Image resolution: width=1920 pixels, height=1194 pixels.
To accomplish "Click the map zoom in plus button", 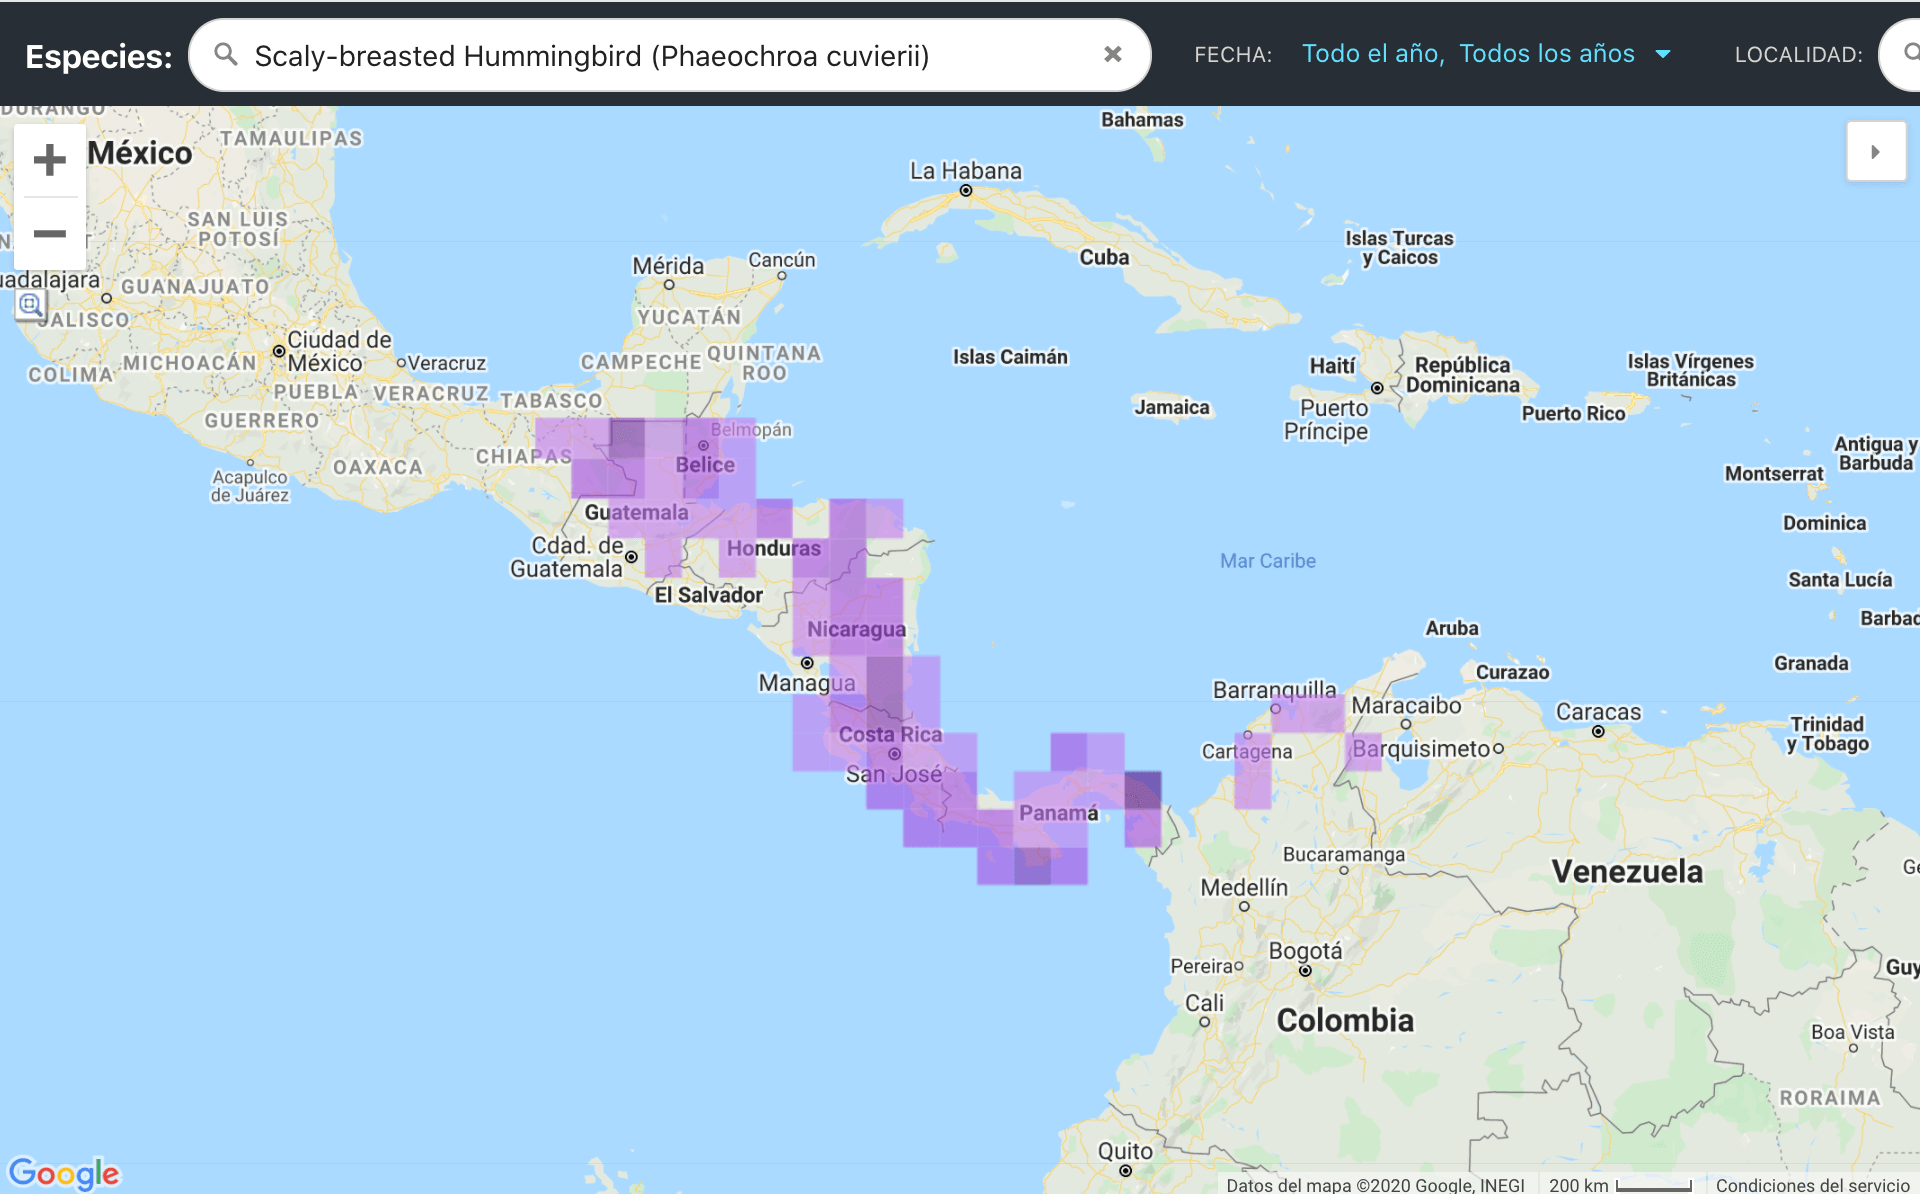I will (49, 160).
